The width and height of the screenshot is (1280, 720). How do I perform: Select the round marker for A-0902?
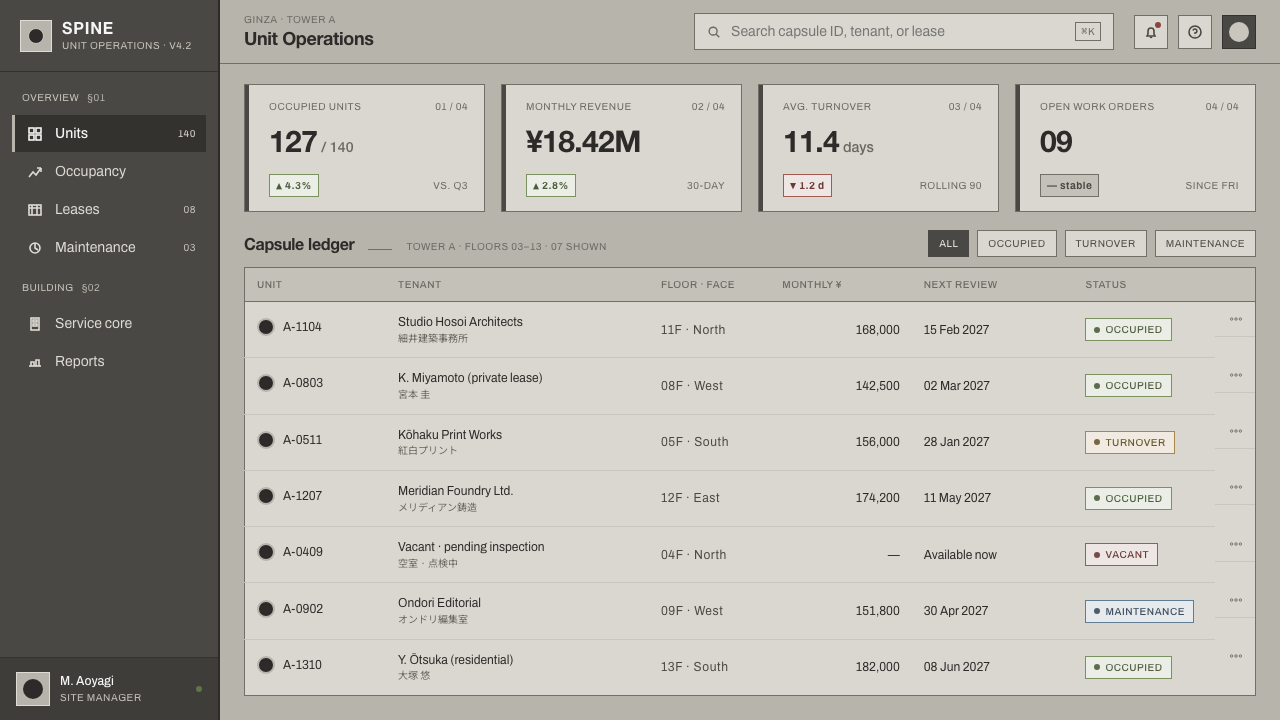tap(266, 609)
